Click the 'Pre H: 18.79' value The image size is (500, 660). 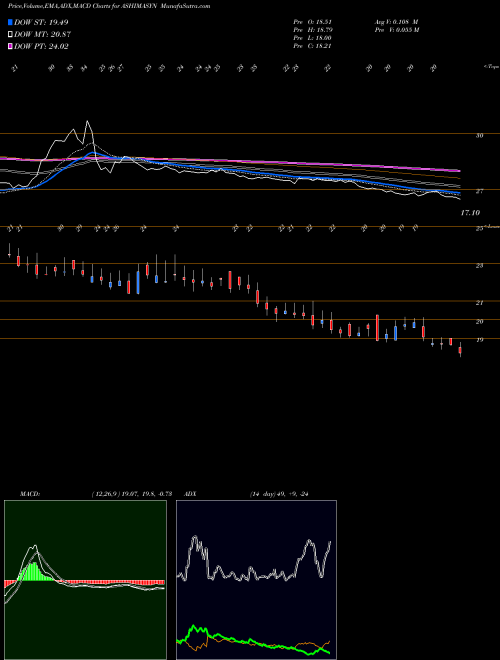click(x=314, y=30)
